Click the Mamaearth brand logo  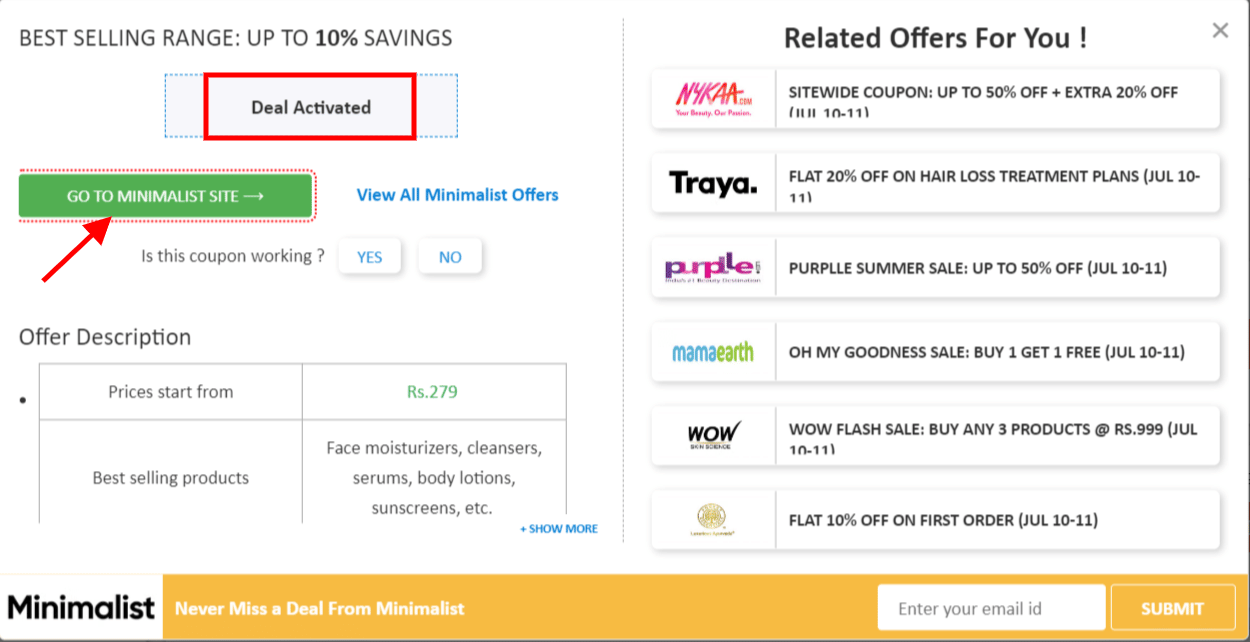[x=712, y=351]
